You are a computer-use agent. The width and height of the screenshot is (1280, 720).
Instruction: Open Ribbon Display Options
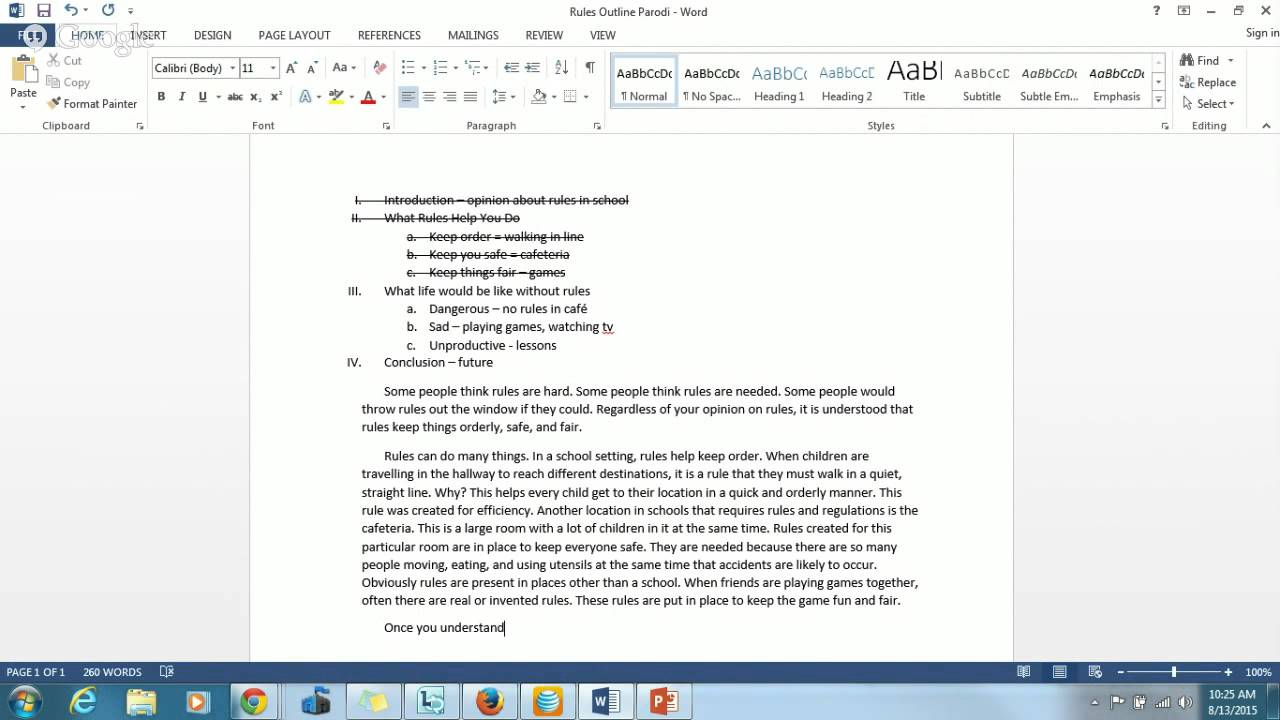pos(1184,11)
